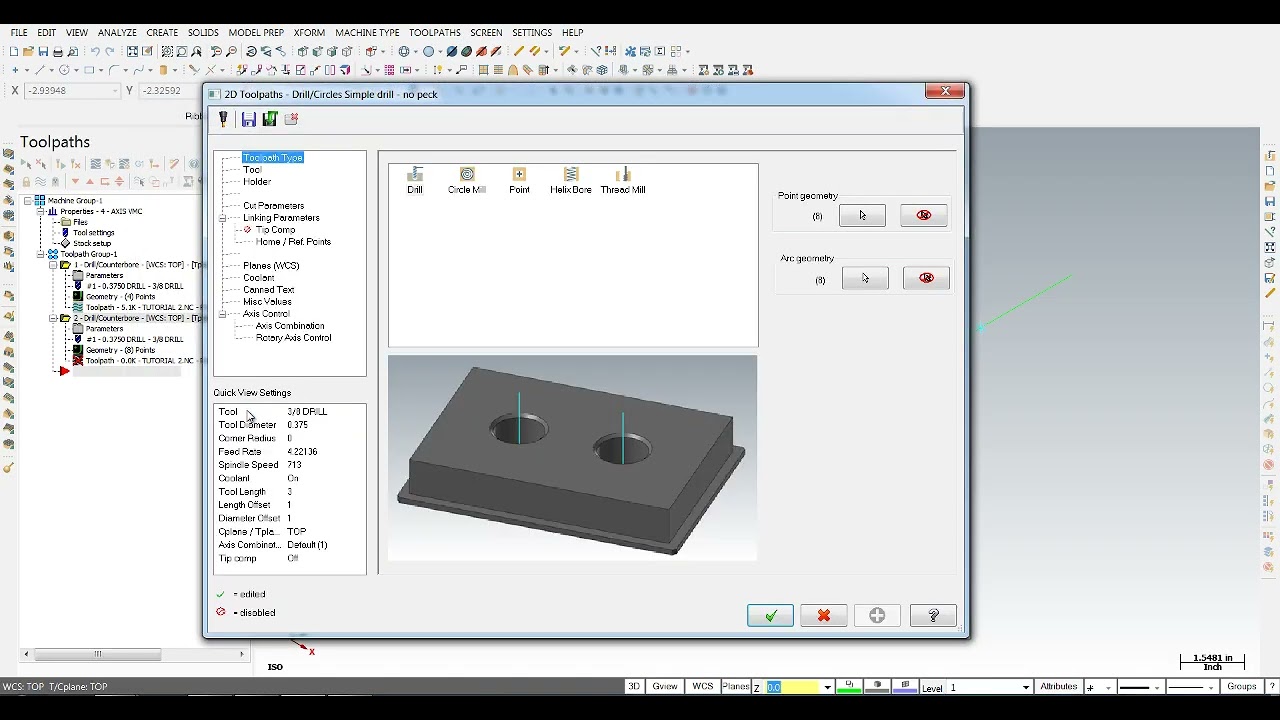Click Stock setup in Toolpaths manager
Viewport: 1280px width, 720px height.
coord(91,244)
